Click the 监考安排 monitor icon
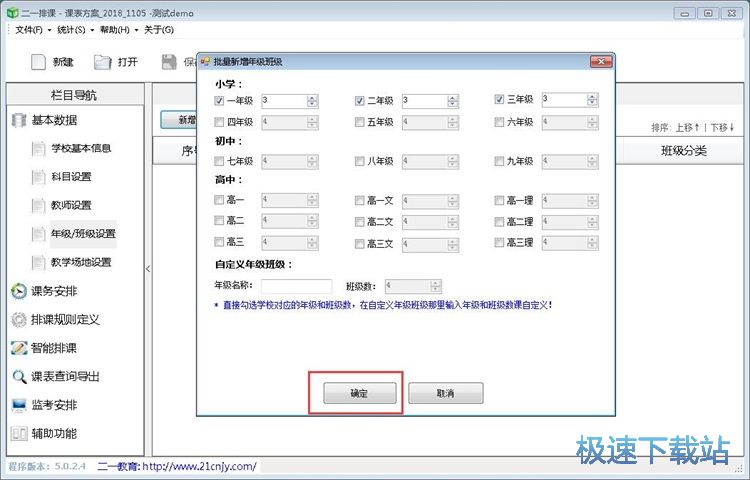750x480 pixels. pyautogui.click(x=19, y=405)
